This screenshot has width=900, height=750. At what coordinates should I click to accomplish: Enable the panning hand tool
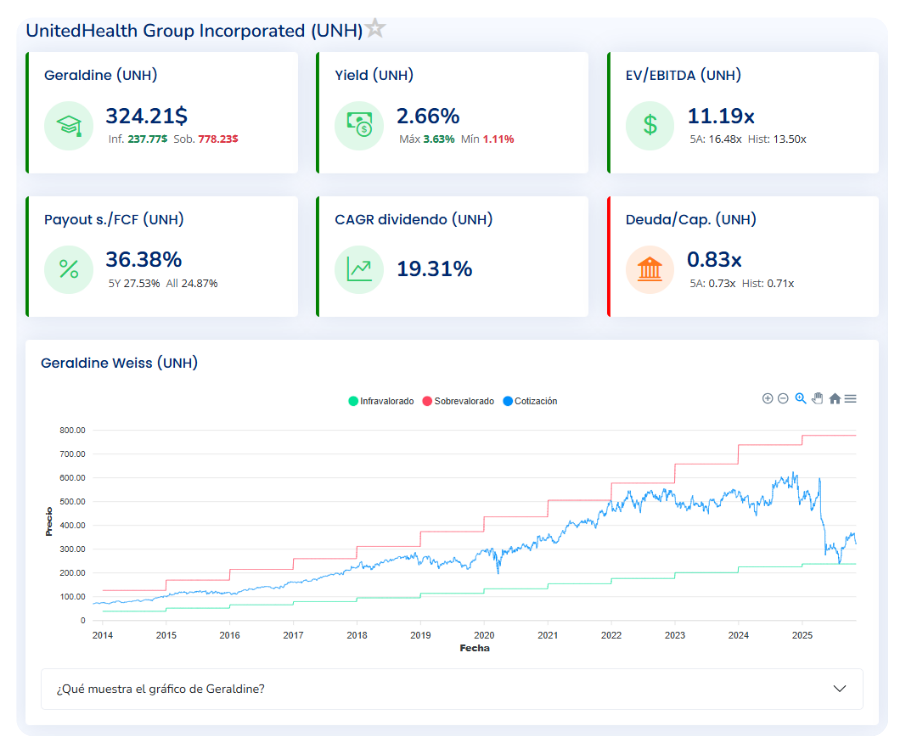(x=817, y=398)
